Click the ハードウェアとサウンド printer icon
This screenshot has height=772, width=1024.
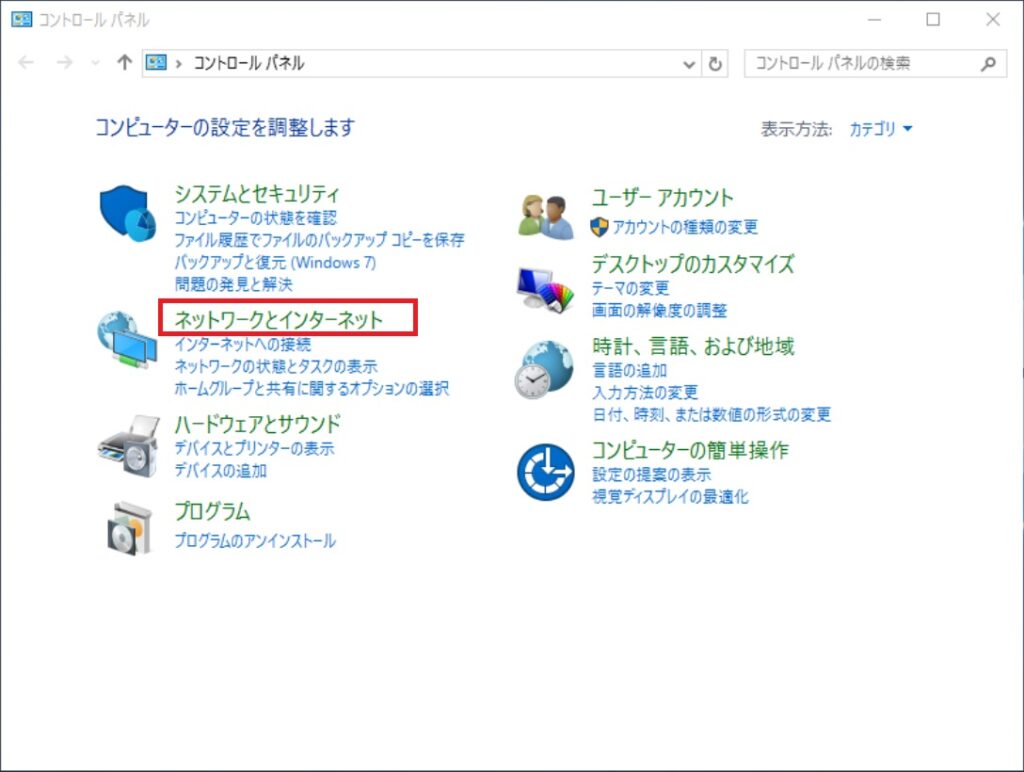point(126,445)
